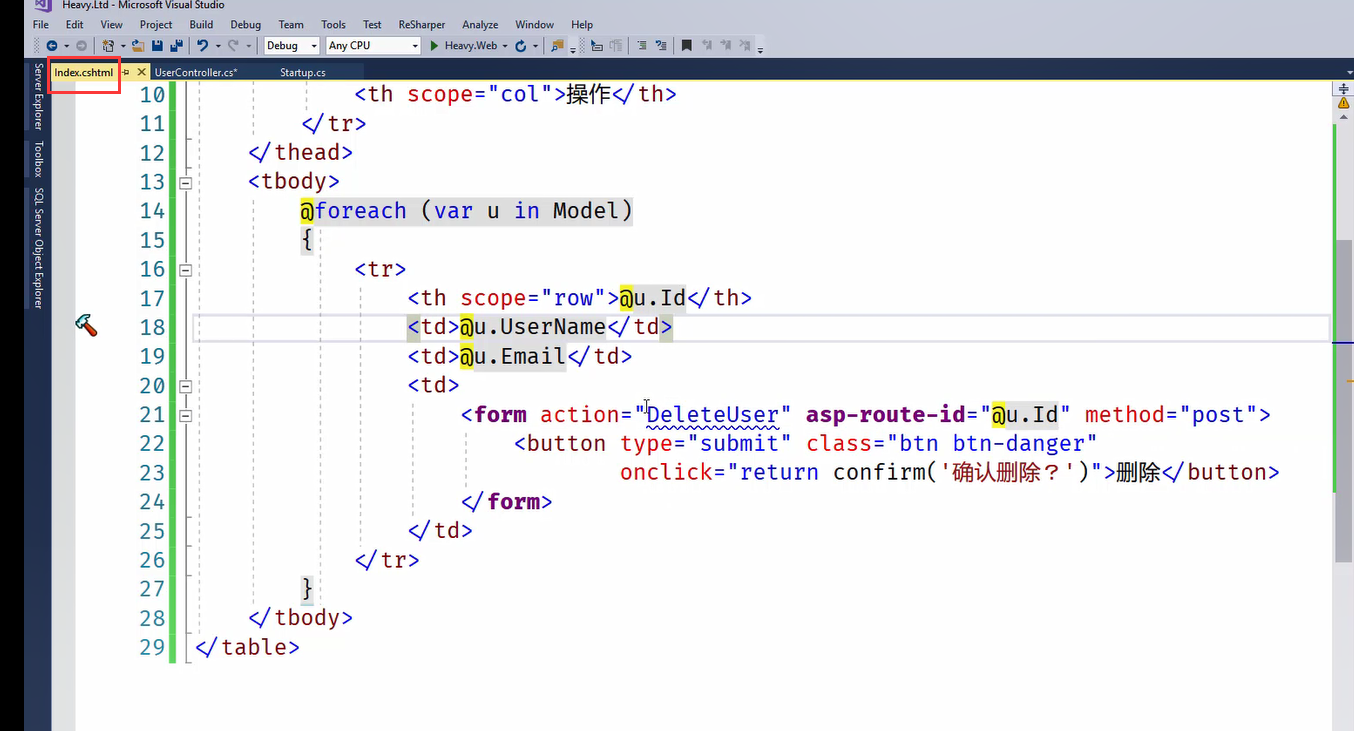This screenshot has width=1354, height=731.
Task: Select the Index.cshtml document tab
Action: point(84,72)
